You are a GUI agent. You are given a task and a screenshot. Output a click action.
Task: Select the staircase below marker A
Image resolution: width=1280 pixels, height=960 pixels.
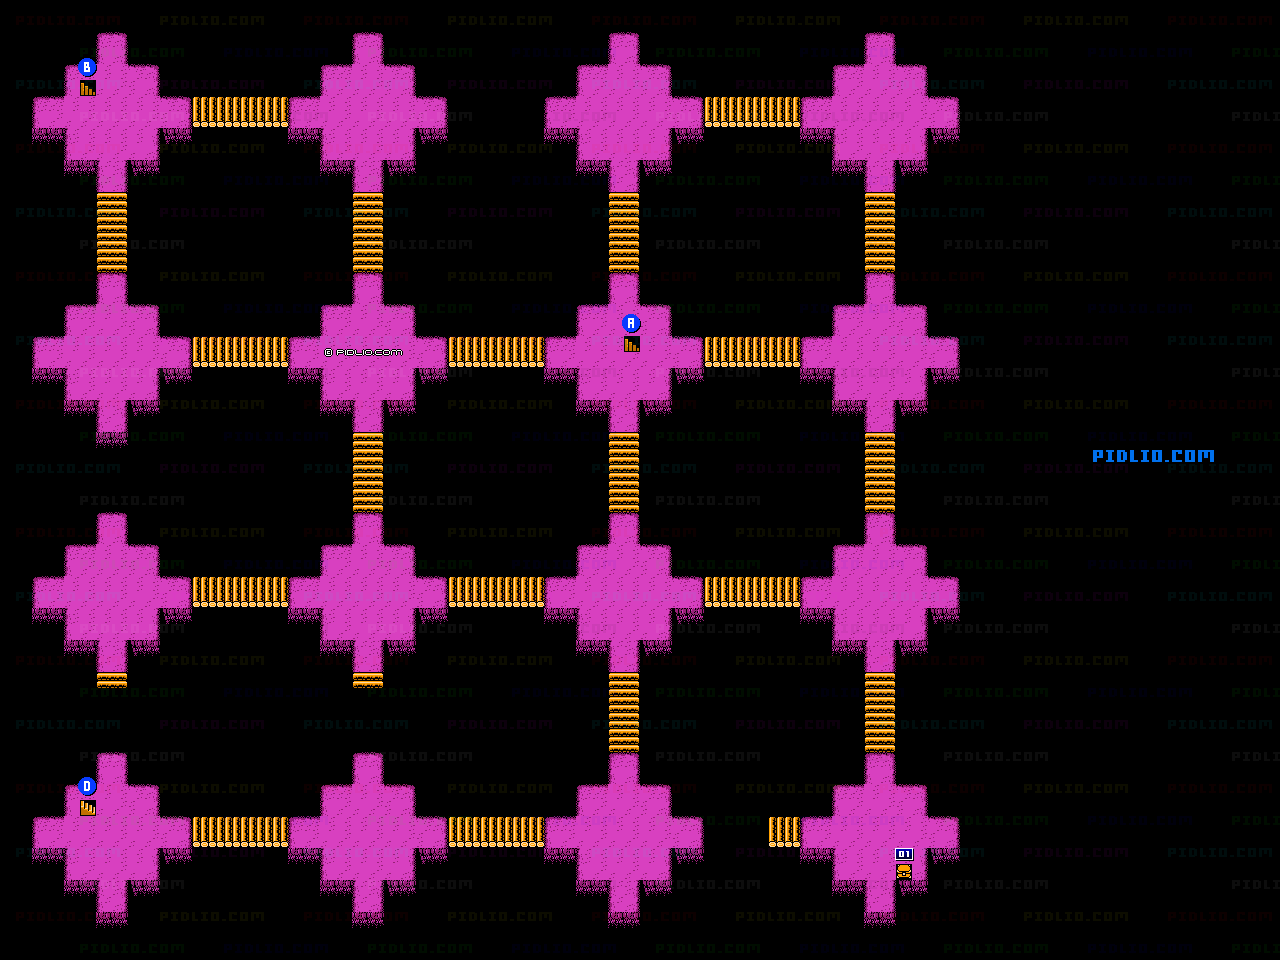click(x=632, y=344)
